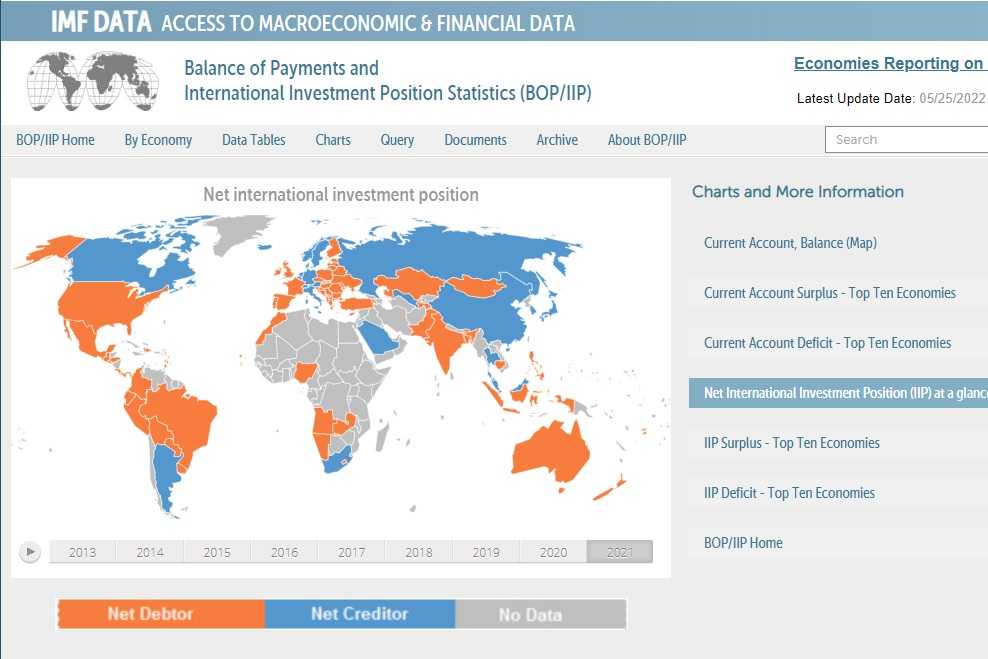The height and width of the screenshot is (659, 988).
Task: Select year 2013 on the timeline
Action: click(x=82, y=552)
